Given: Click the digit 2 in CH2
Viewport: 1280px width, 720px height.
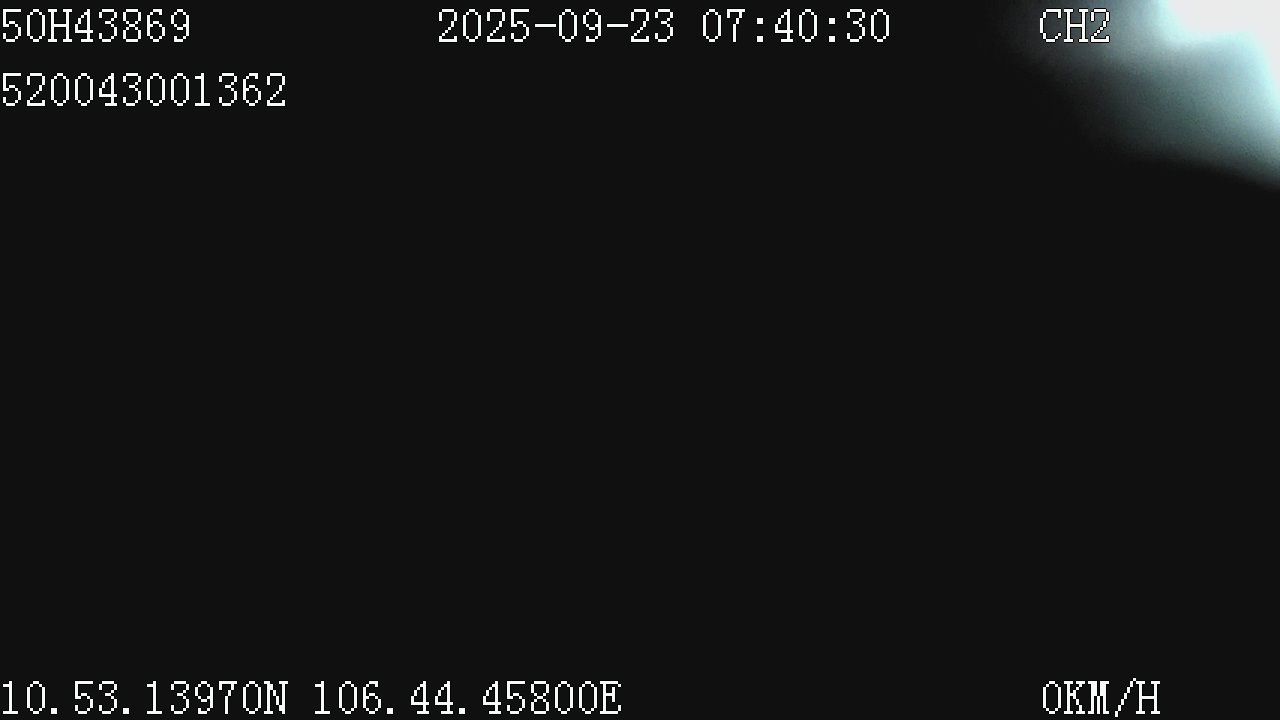Looking at the screenshot, I should click(x=1099, y=27).
